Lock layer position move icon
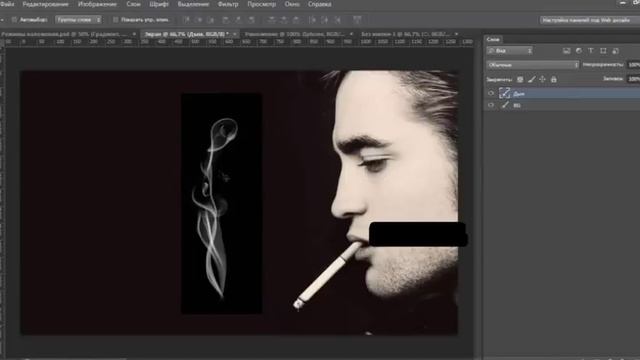This screenshot has height=360, width=640. point(542,80)
